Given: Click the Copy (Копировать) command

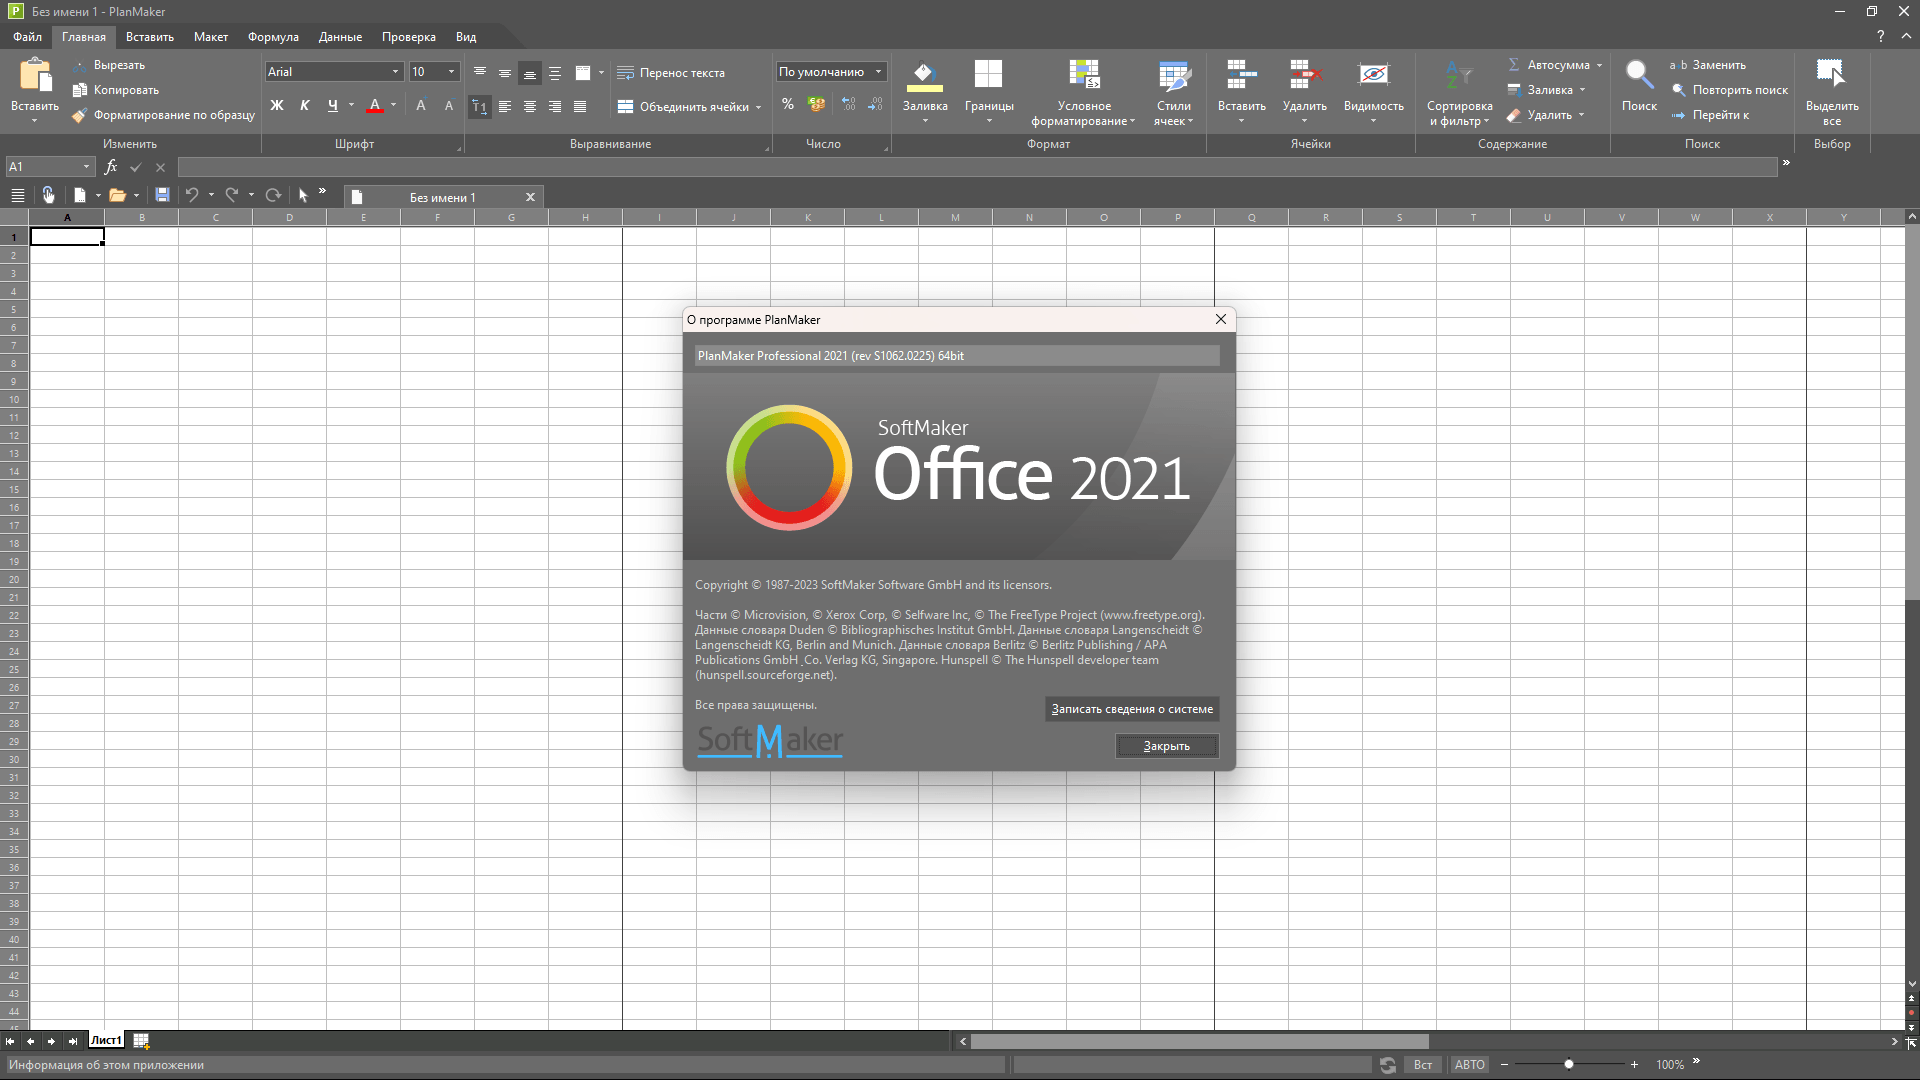Looking at the screenshot, I should pyautogui.click(x=115, y=90).
